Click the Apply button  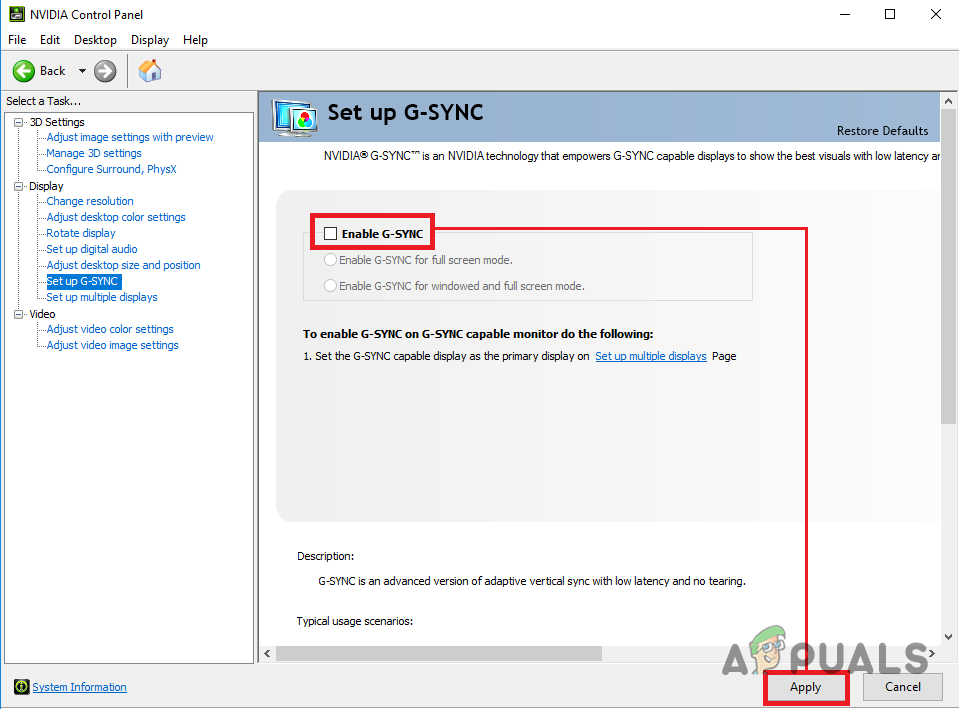click(805, 687)
